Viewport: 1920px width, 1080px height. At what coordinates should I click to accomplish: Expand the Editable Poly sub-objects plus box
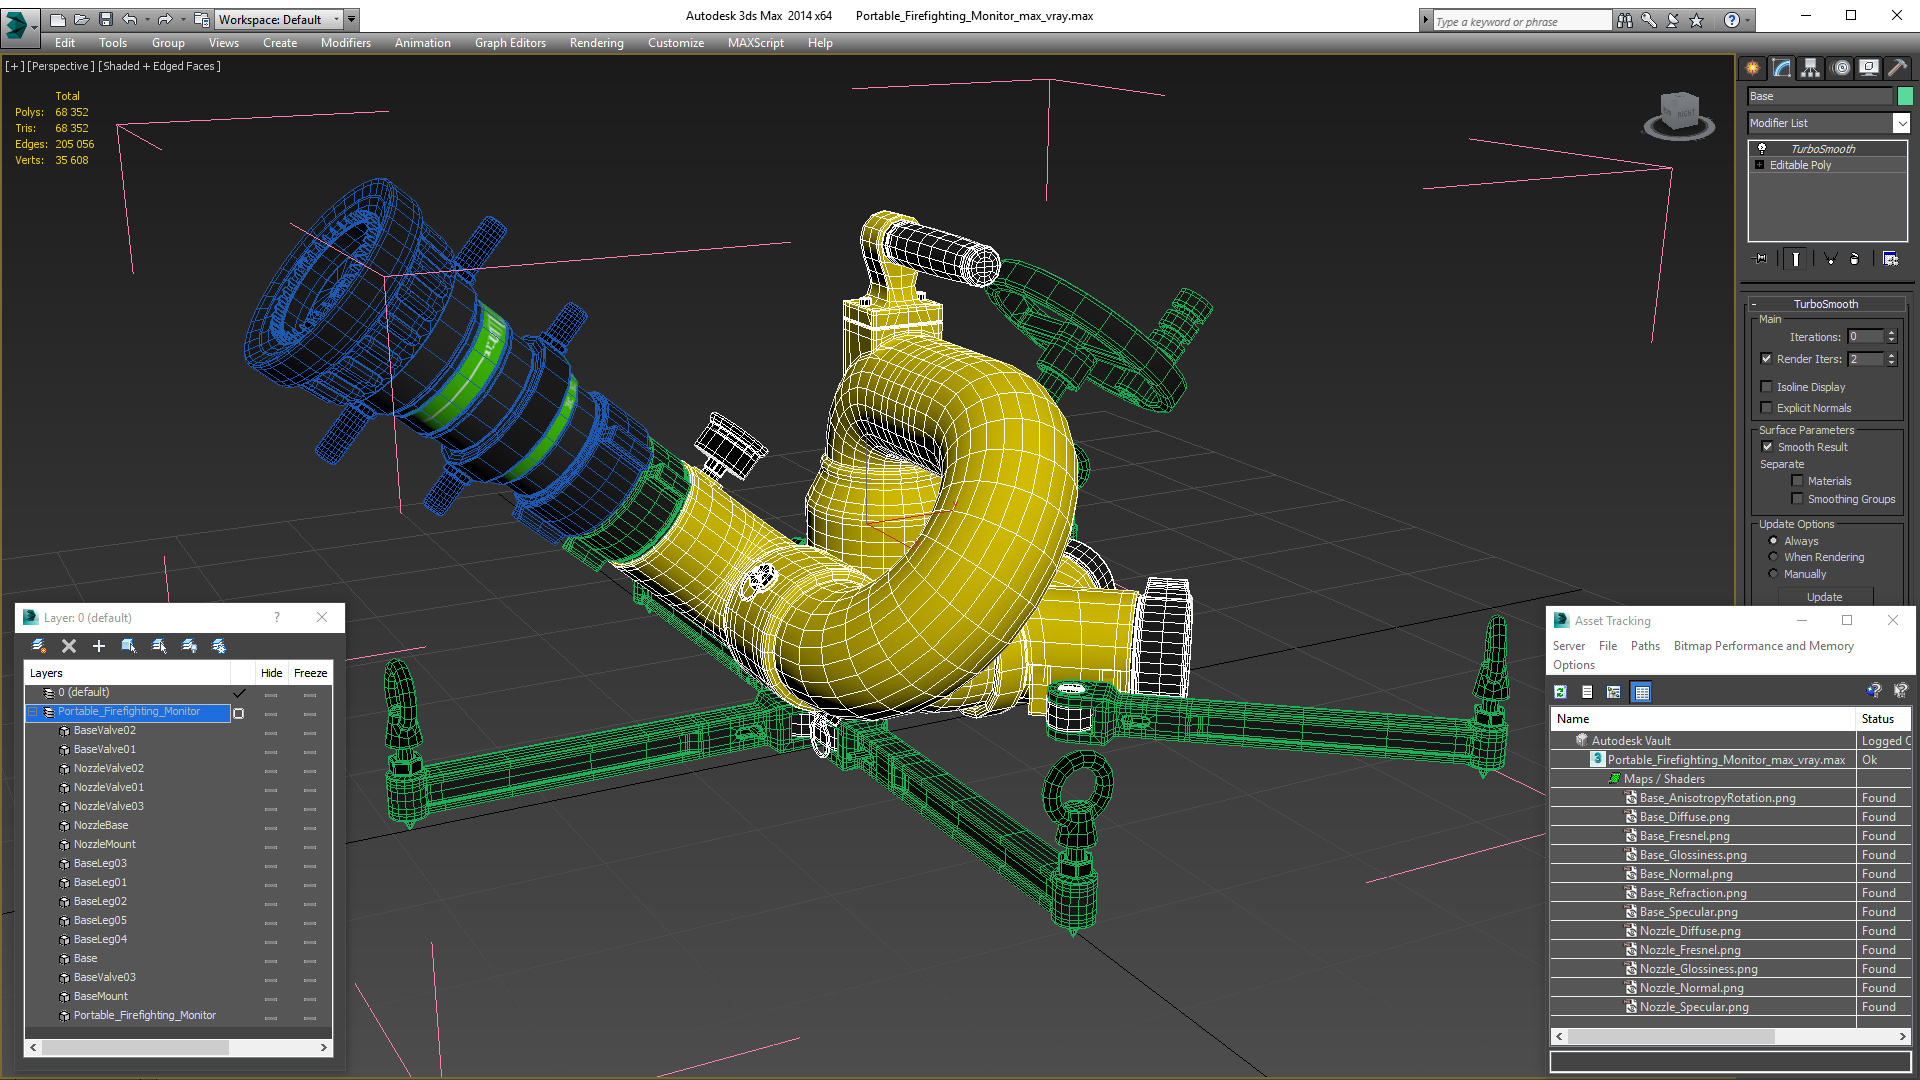(x=1759, y=165)
